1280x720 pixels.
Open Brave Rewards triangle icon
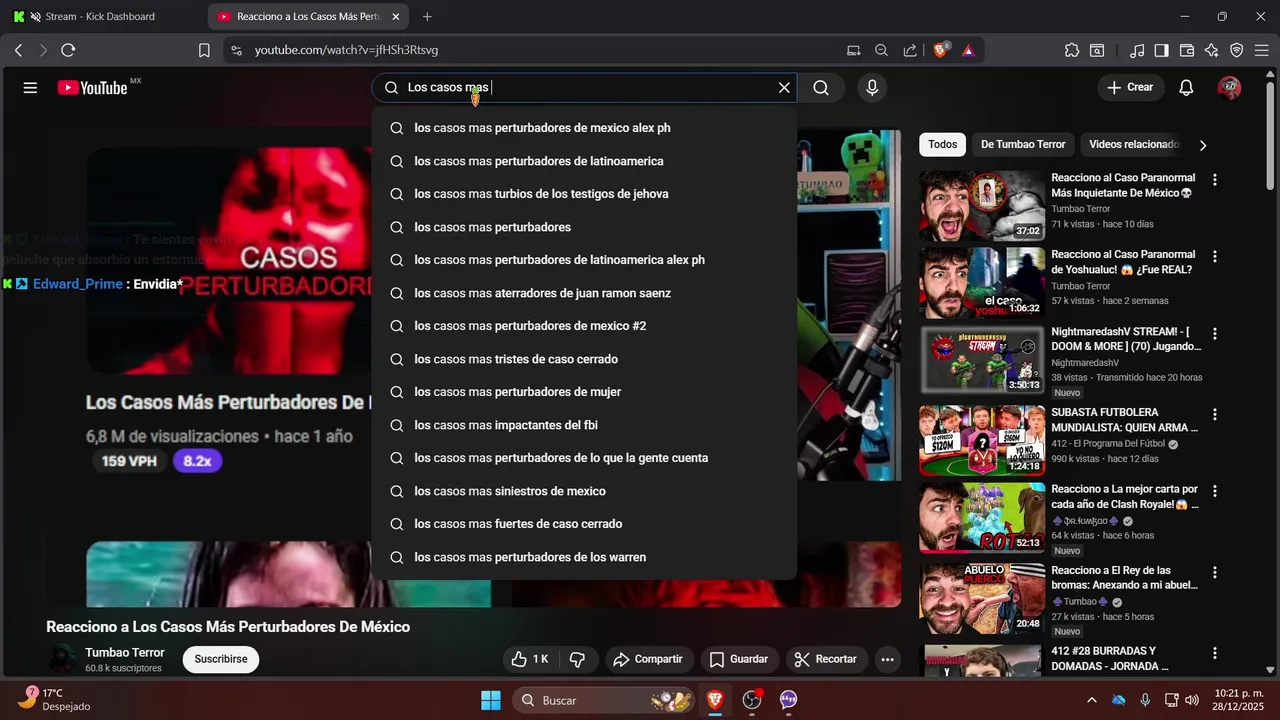coord(968,50)
